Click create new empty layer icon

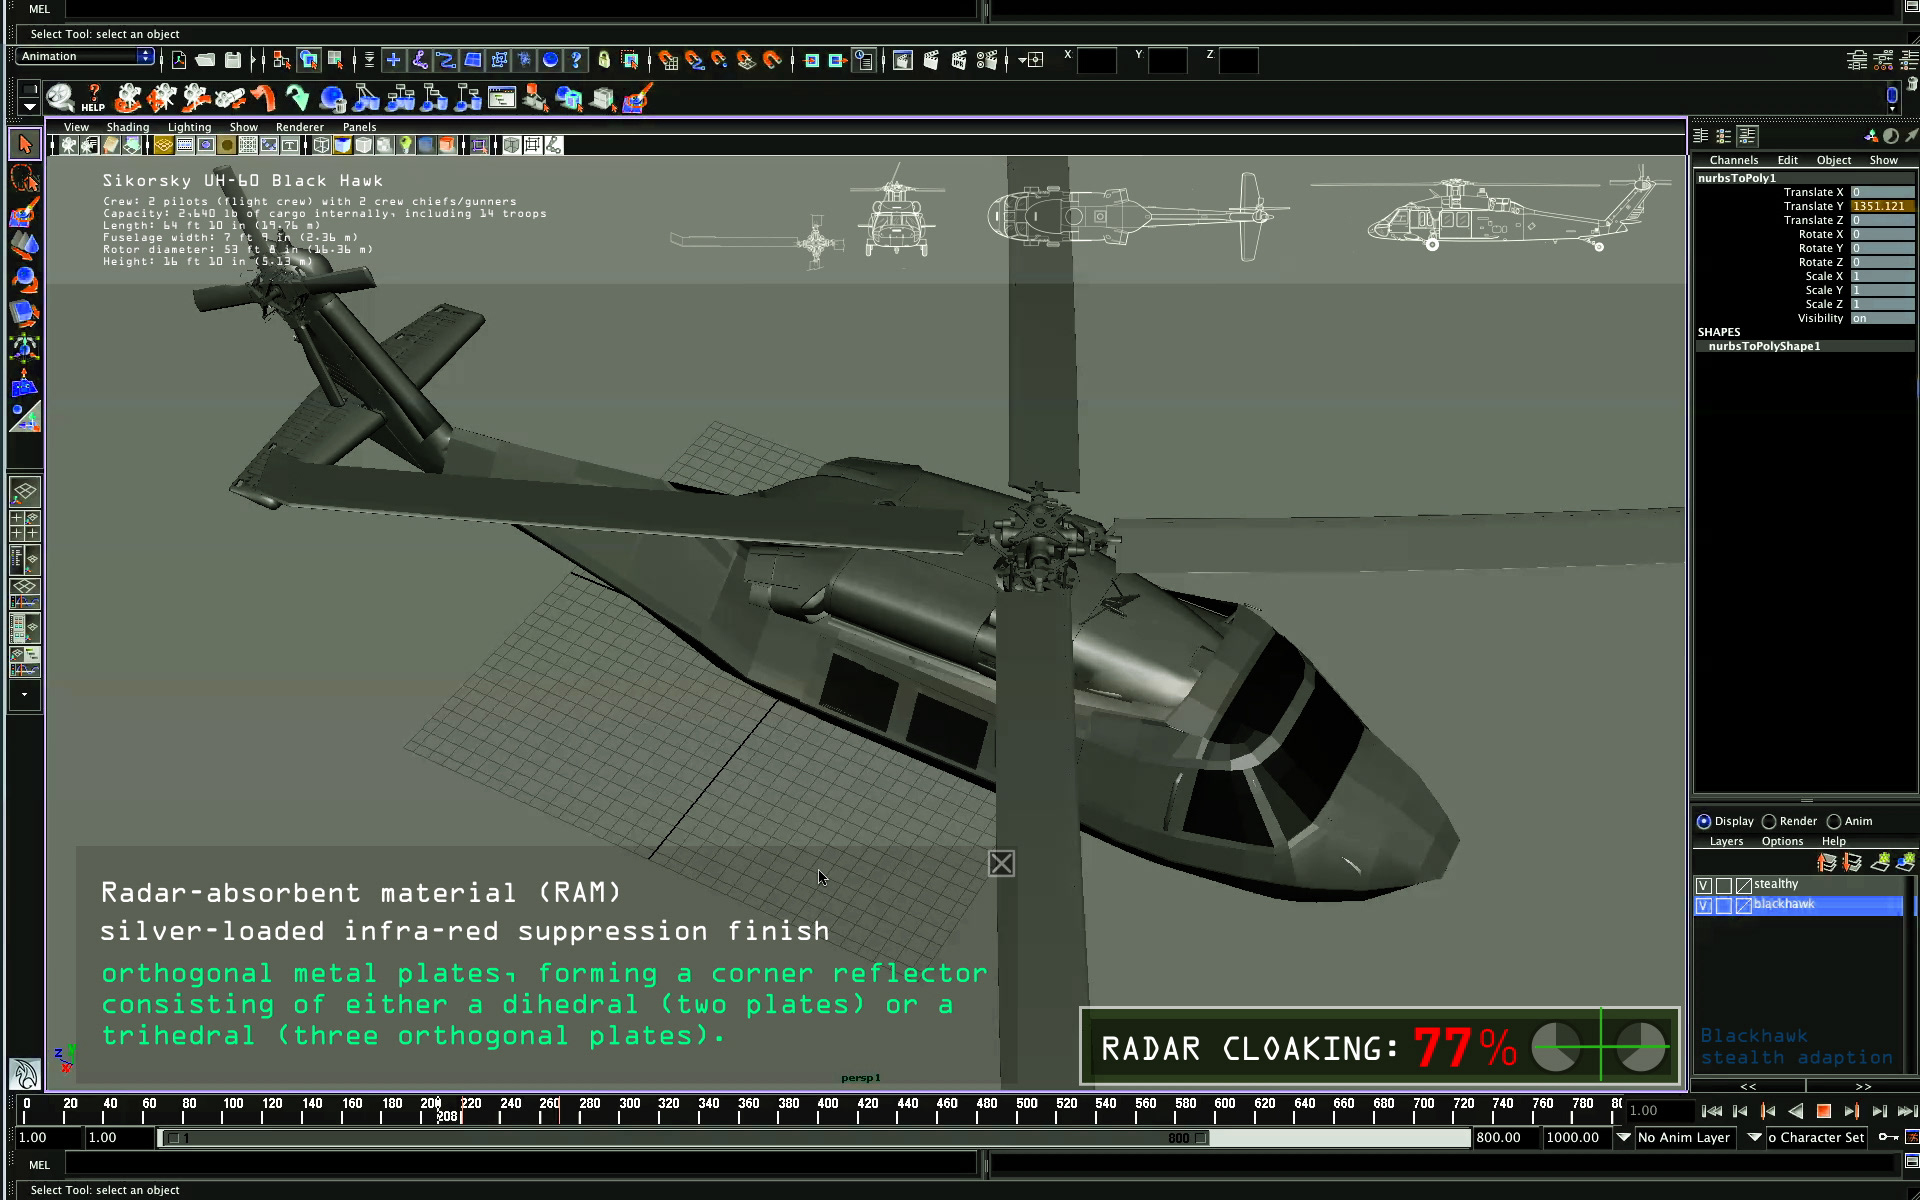point(1880,862)
